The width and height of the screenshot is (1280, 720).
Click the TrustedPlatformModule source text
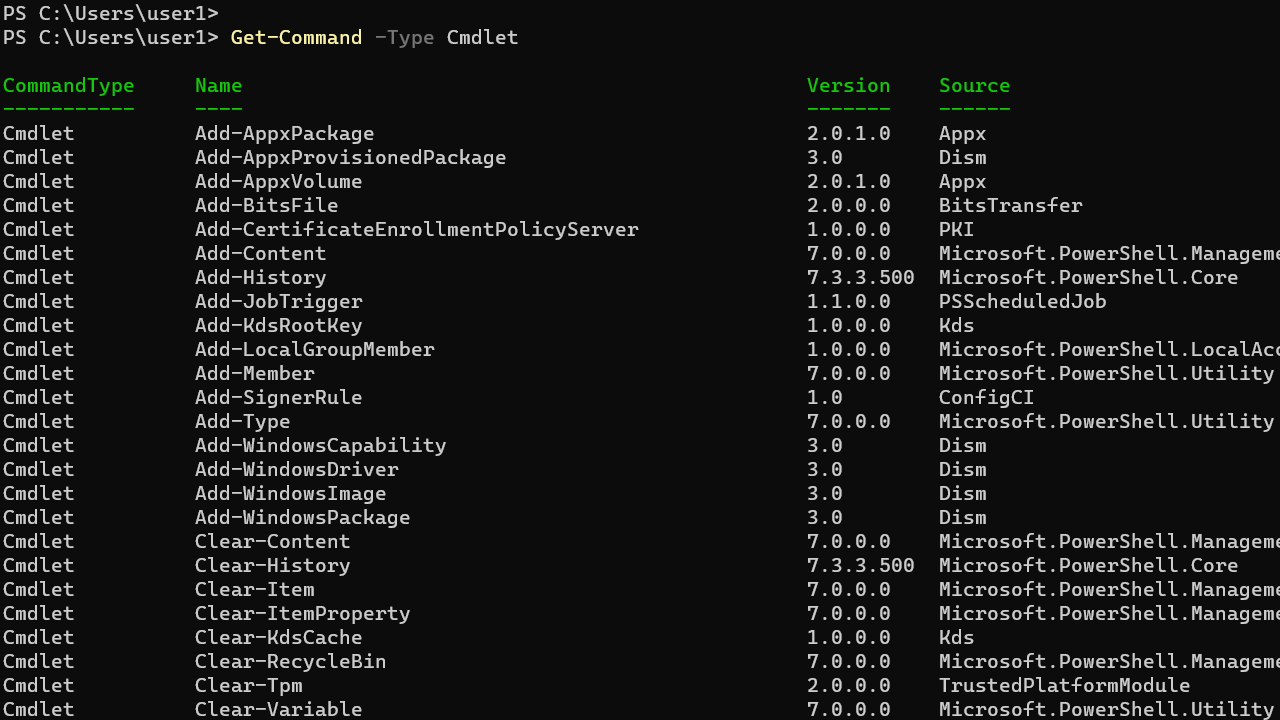1063,685
